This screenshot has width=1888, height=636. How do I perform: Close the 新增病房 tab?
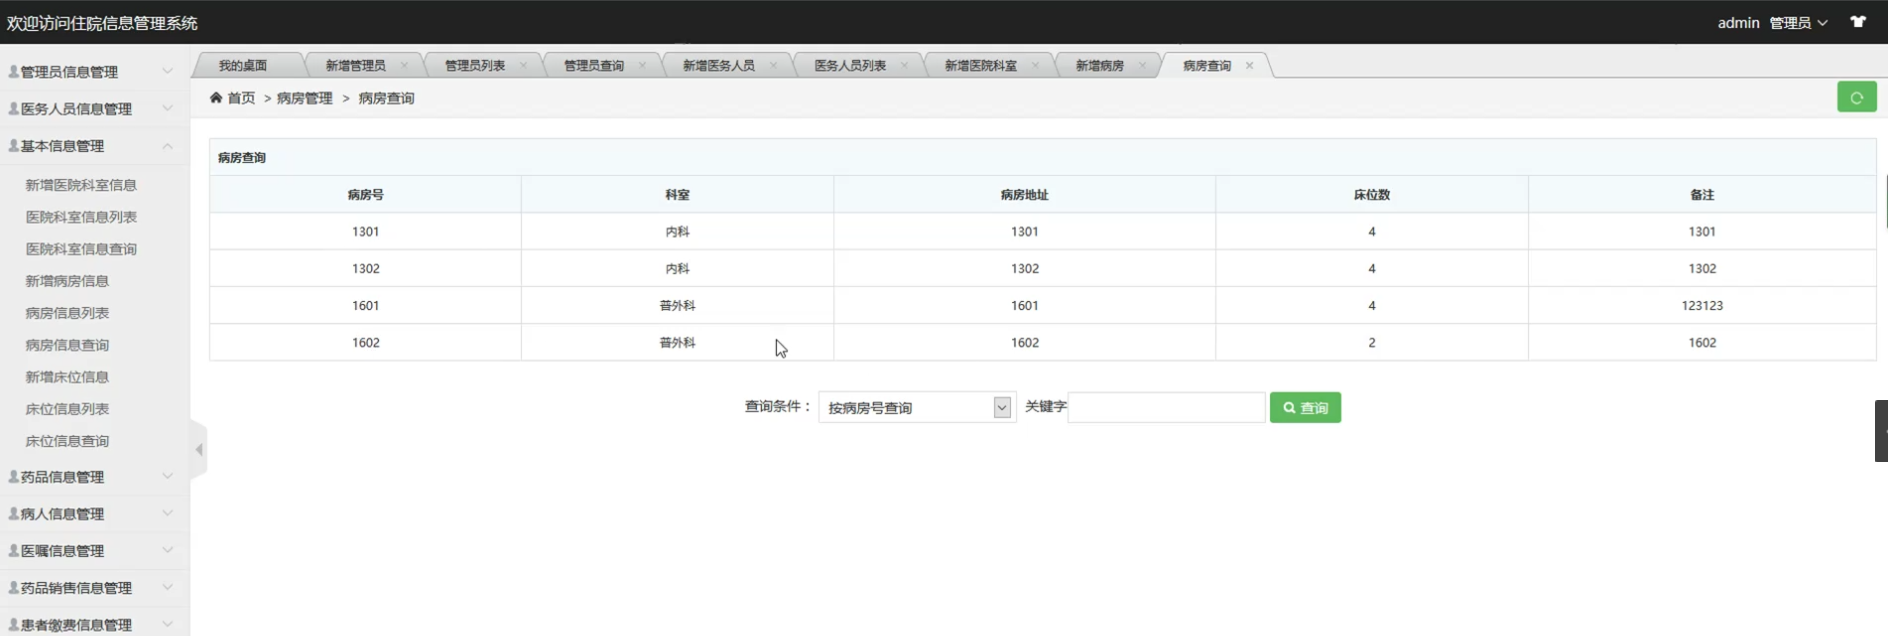pyautogui.click(x=1142, y=66)
